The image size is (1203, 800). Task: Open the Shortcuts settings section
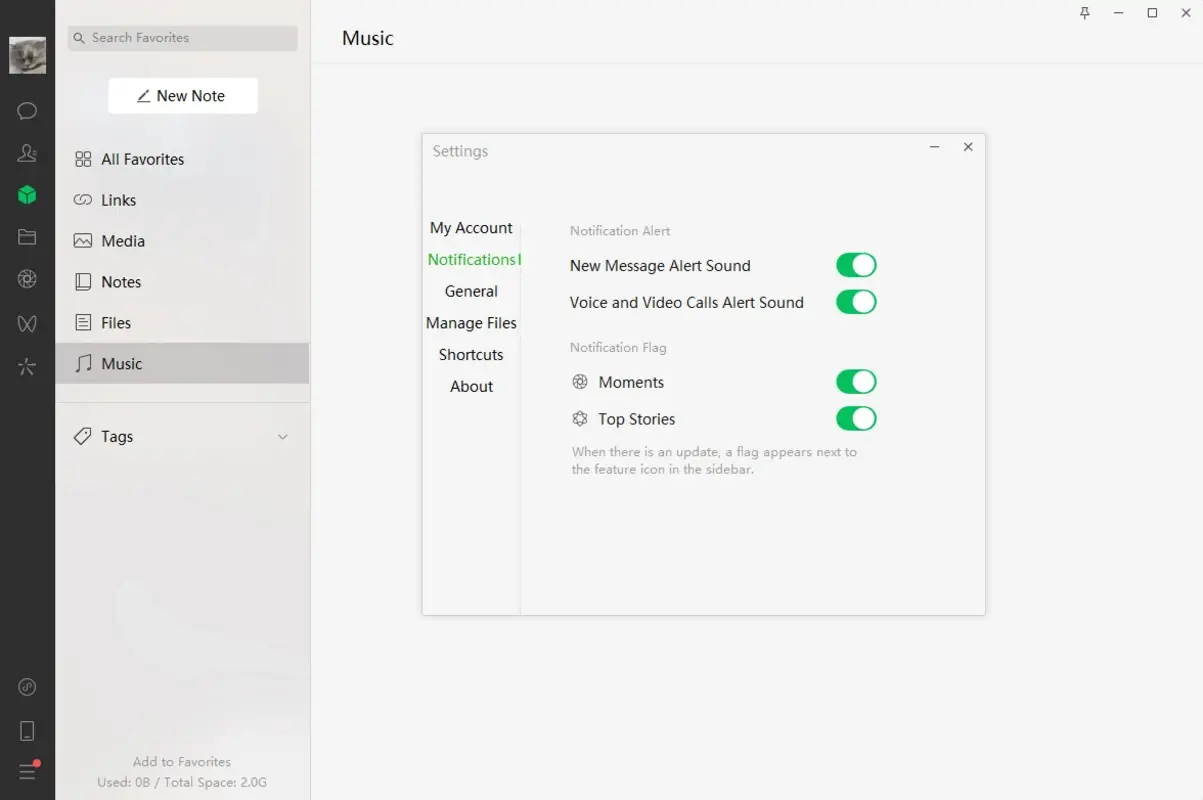pyautogui.click(x=470, y=354)
